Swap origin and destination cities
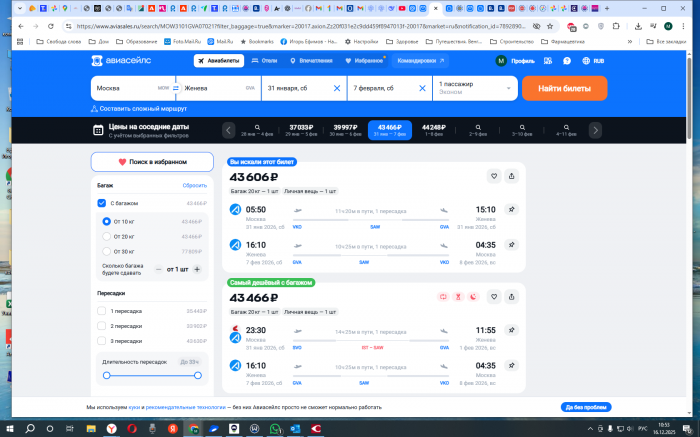 (175, 88)
